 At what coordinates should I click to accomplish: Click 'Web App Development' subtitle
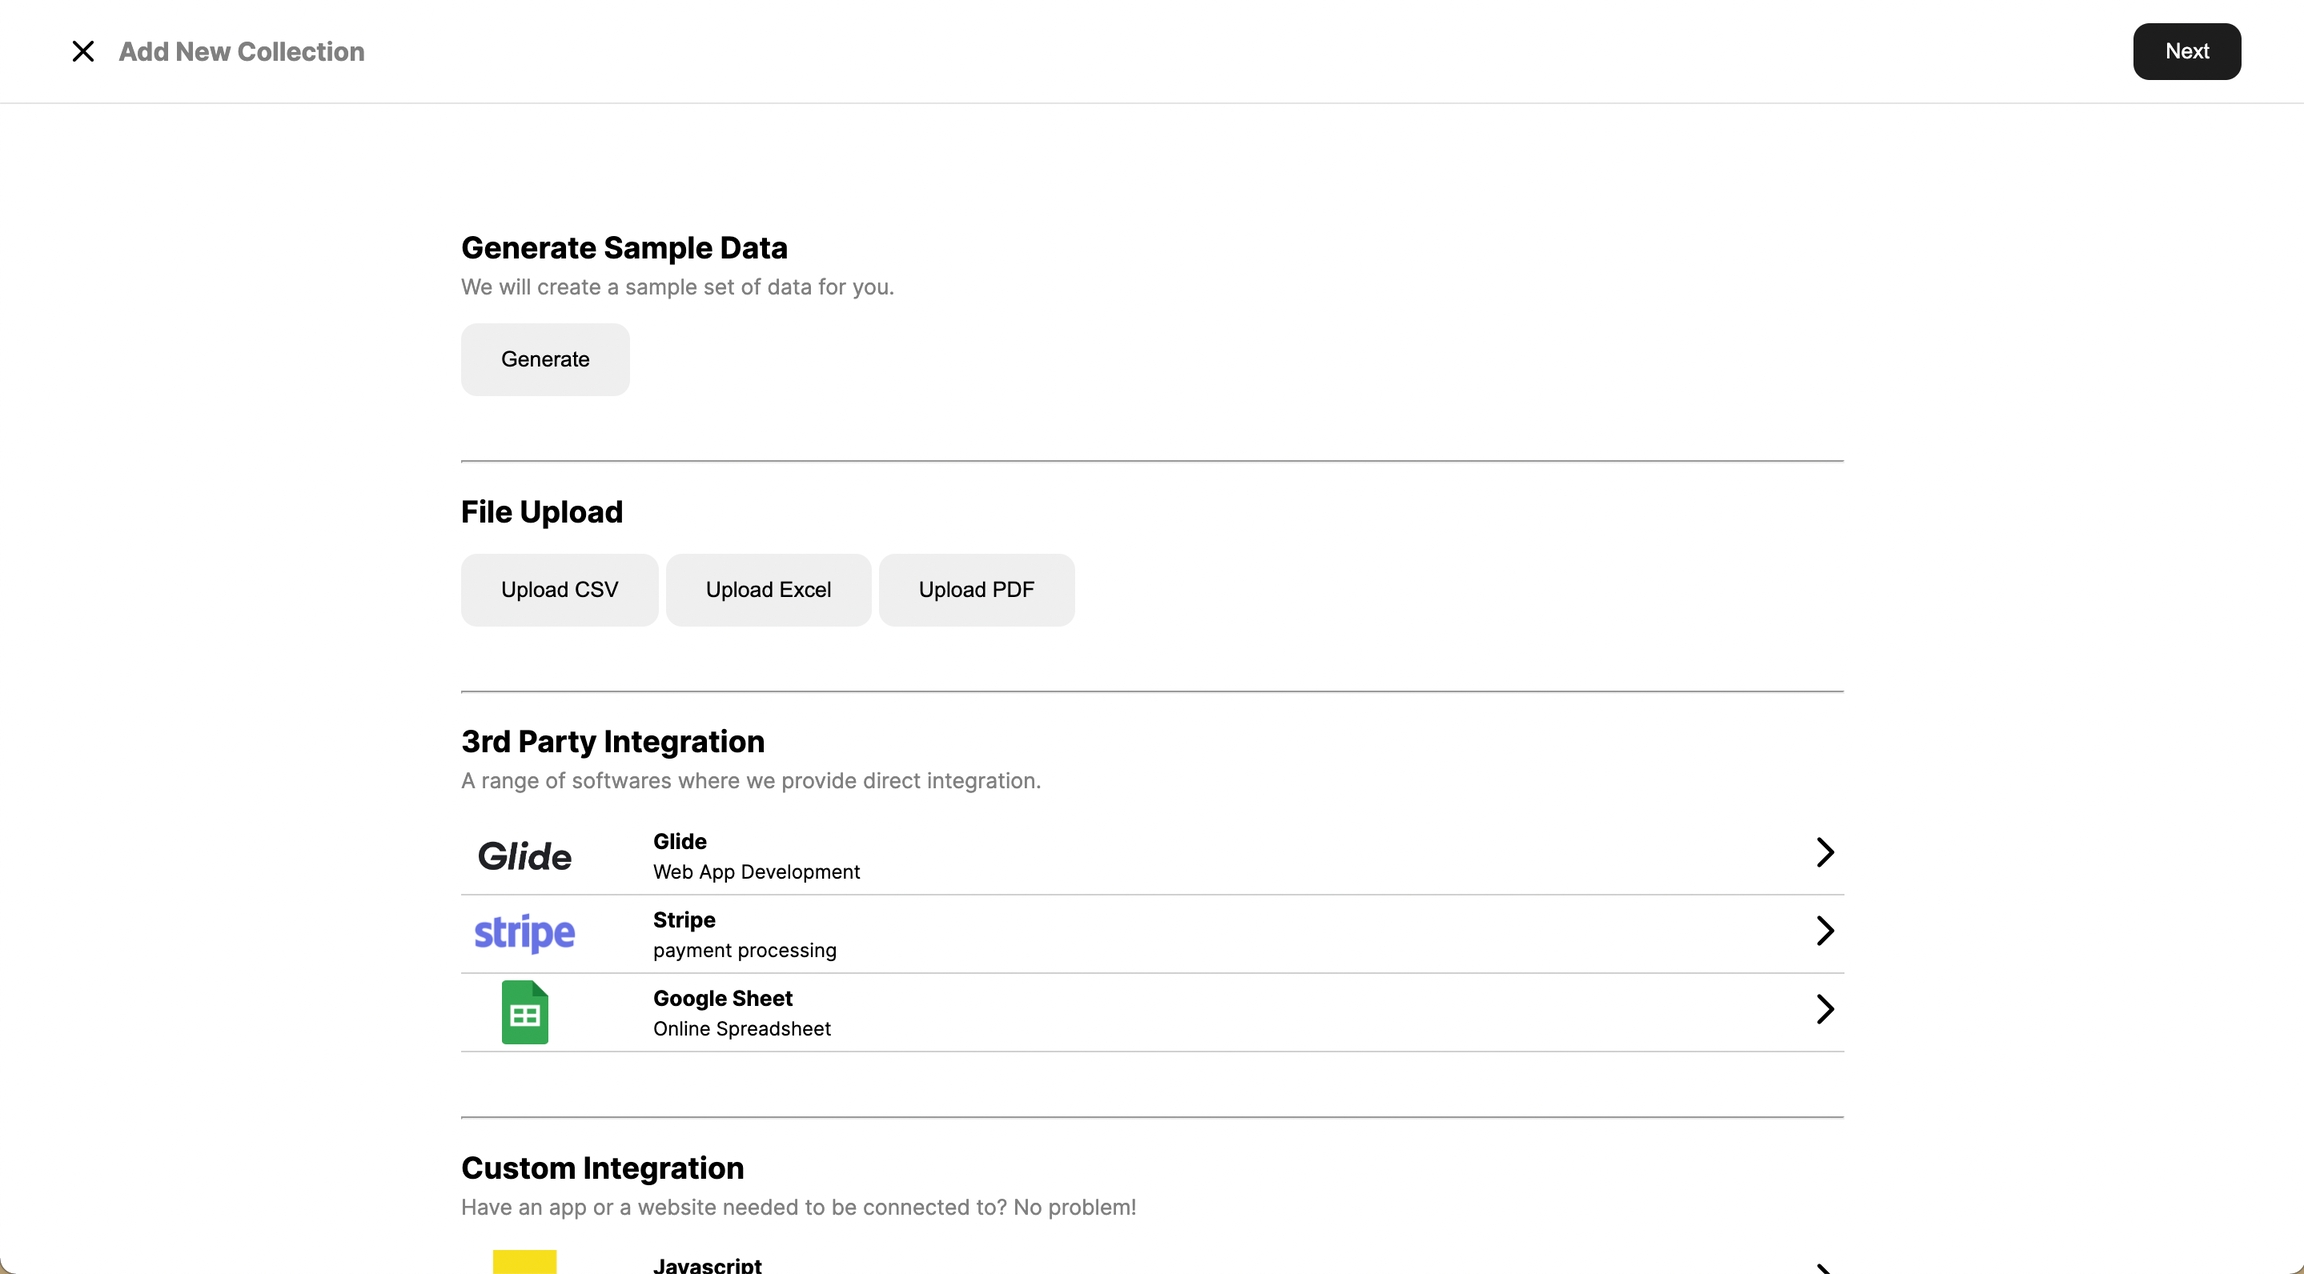(x=756, y=872)
